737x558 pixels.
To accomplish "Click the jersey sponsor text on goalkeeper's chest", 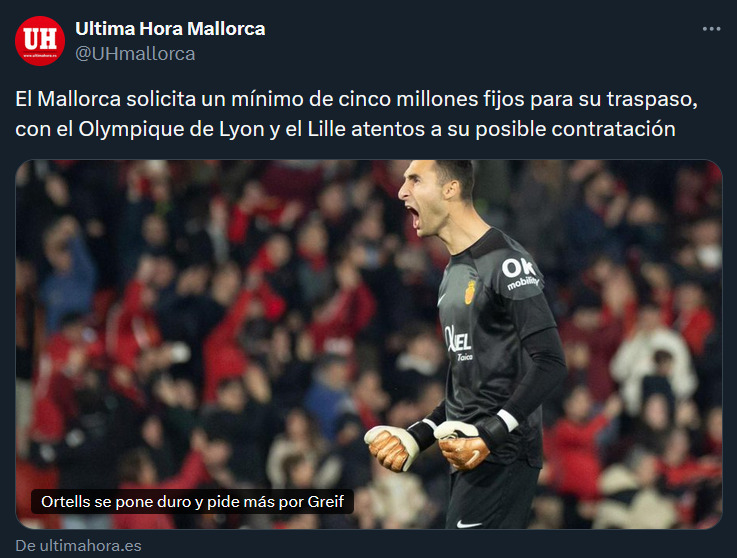I will pyautogui.click(x=459, y=343).
